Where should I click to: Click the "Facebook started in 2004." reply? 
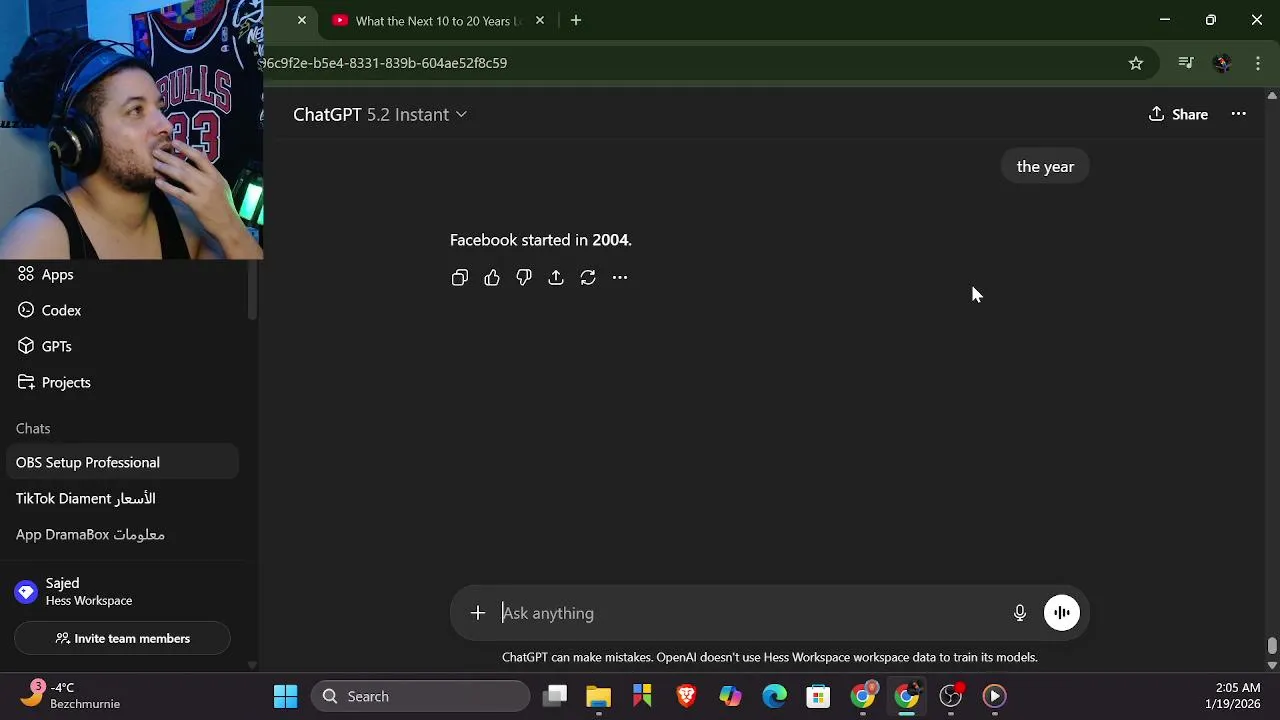click(541, 240)
